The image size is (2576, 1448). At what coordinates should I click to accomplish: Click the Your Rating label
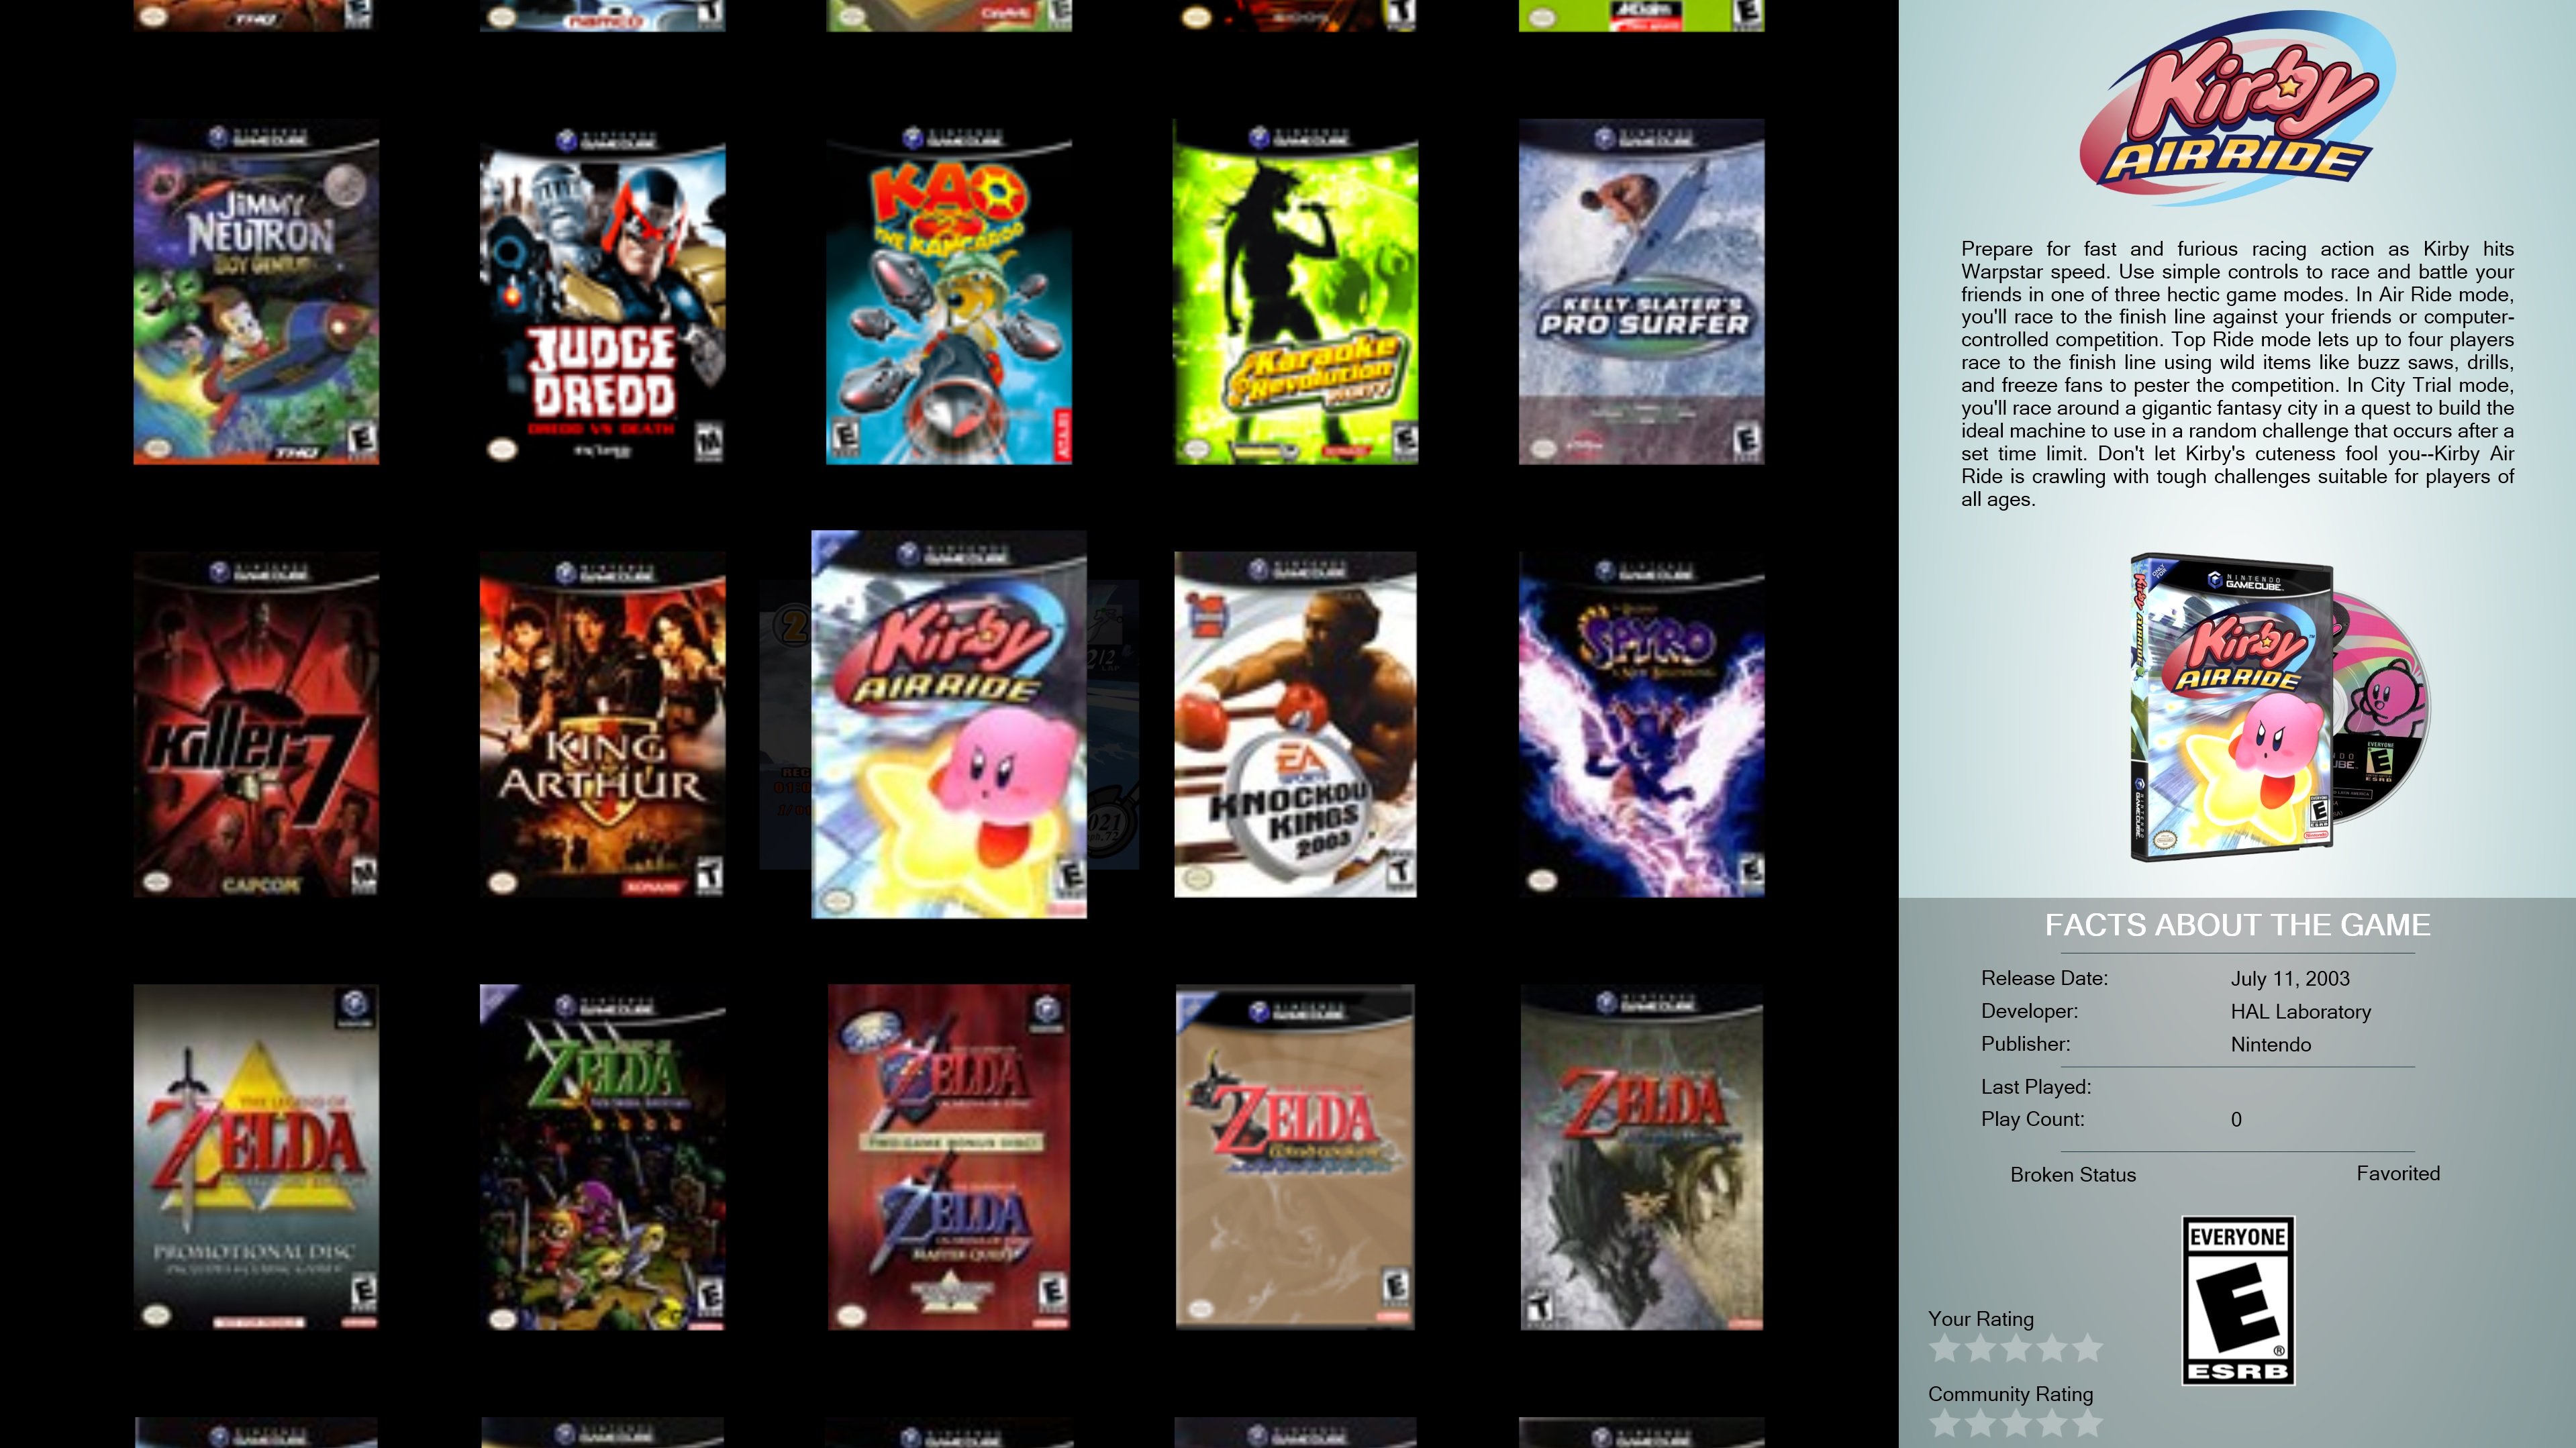pos(1980,1319)
